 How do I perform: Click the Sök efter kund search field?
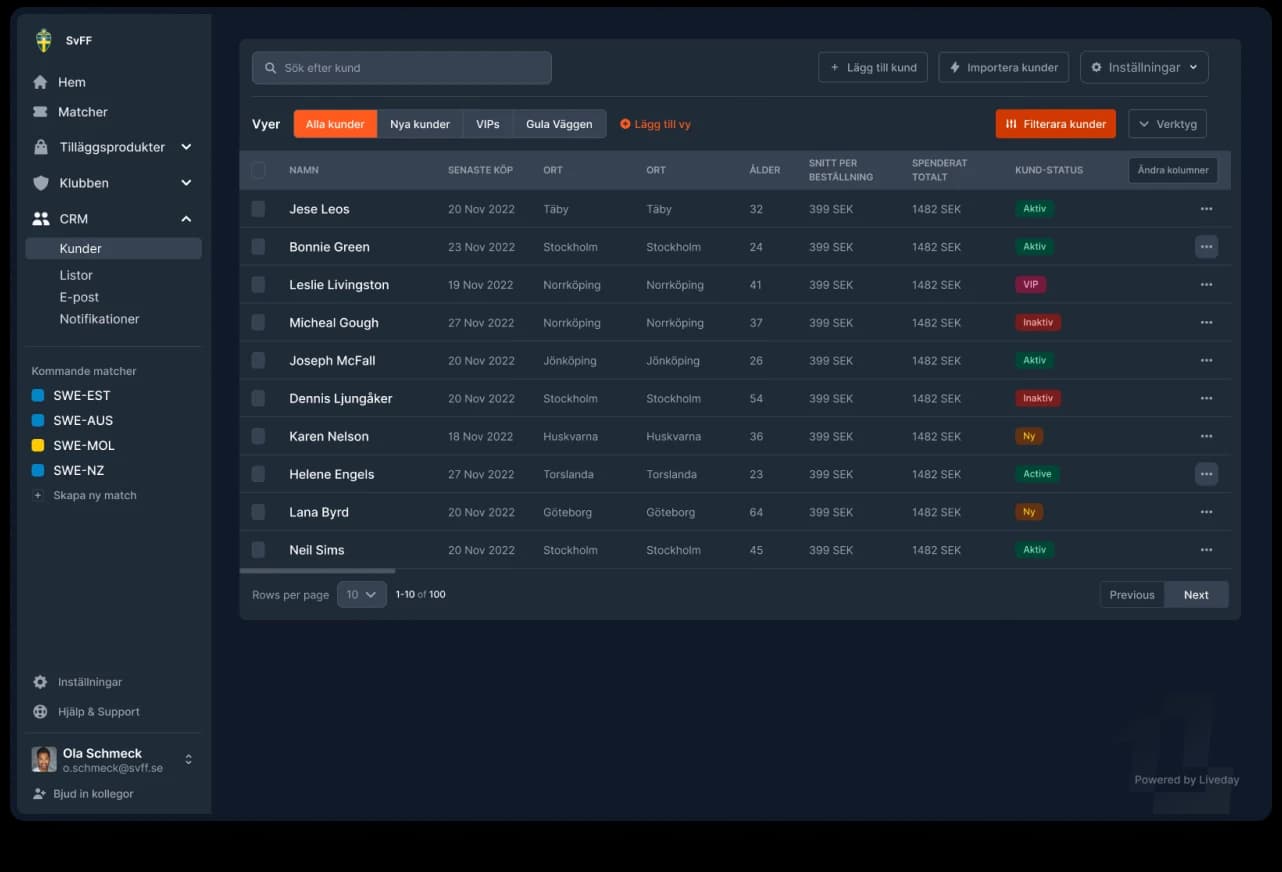(402, 68)
